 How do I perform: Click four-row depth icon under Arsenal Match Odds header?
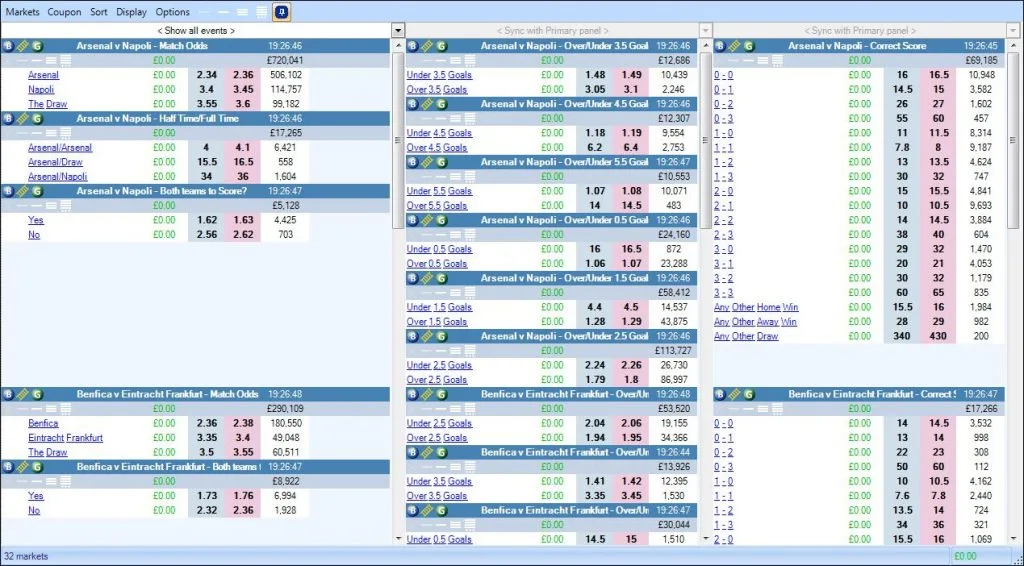pos(65,60)
